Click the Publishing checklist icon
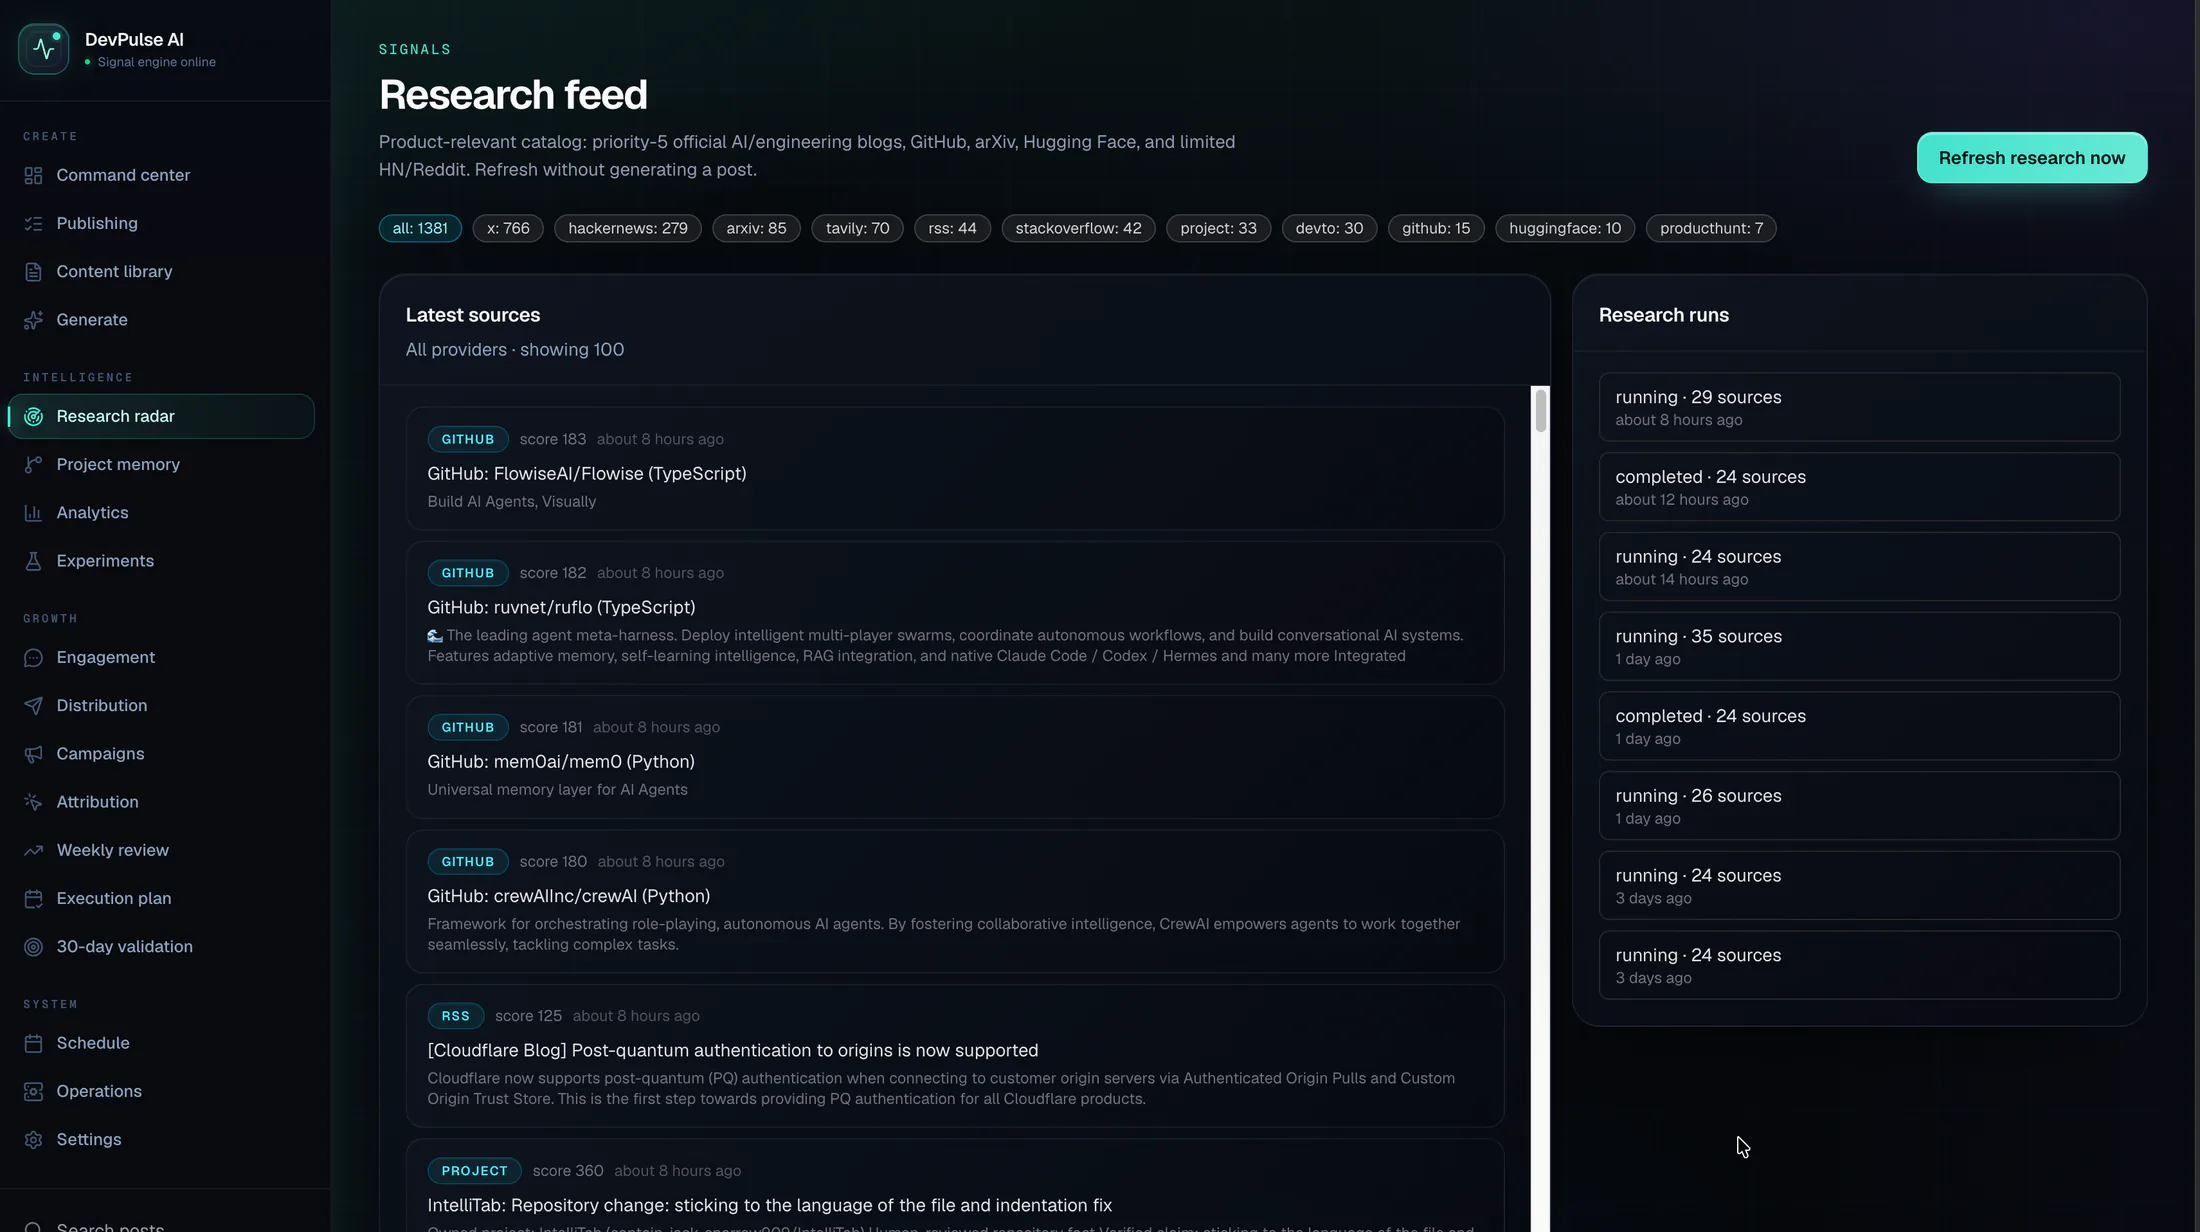Image resolution: width=2200 pixels, height=1232 pixels. tap(33, 223)
